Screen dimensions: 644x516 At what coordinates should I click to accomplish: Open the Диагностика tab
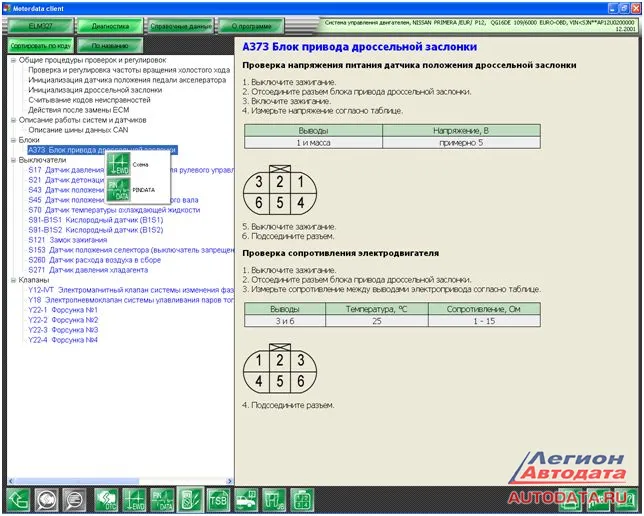110,26
